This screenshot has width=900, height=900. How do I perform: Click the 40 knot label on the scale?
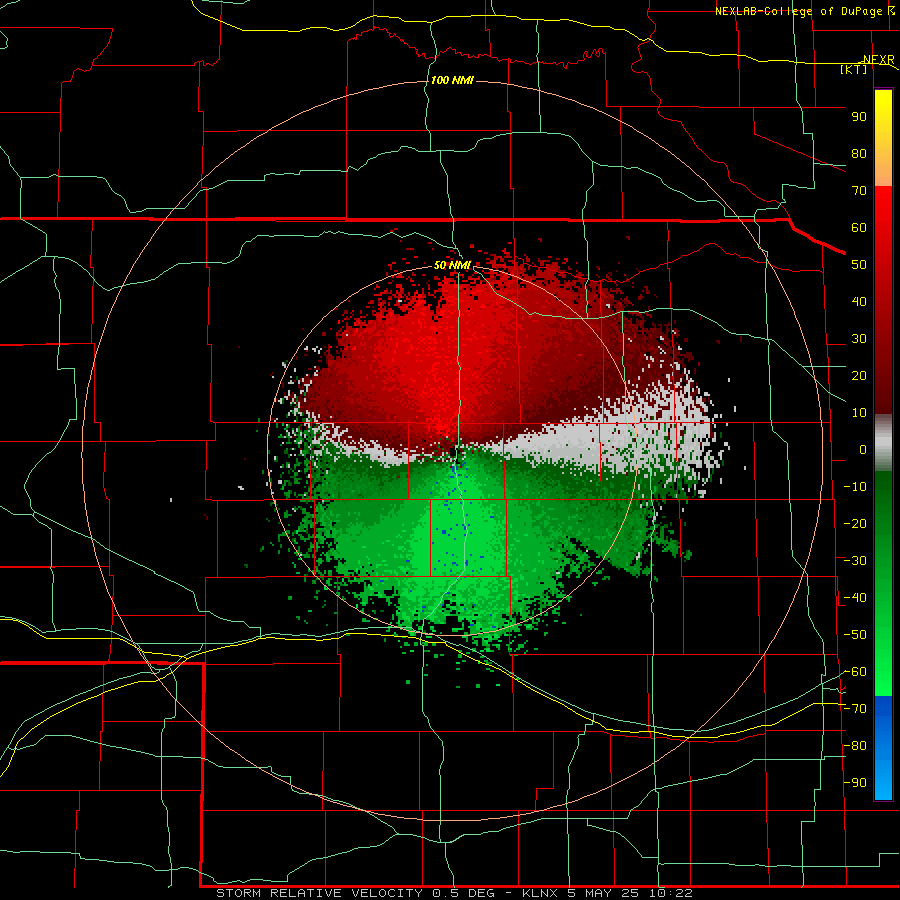tap(859, 302)
